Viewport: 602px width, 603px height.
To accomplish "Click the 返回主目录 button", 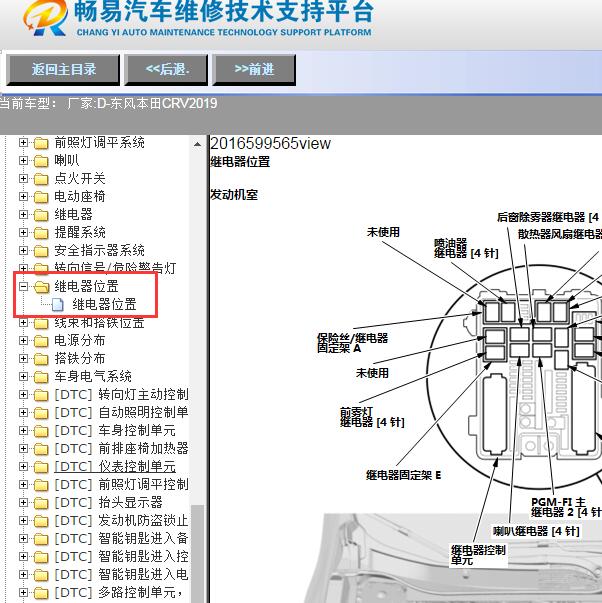I will pos(63,70).
